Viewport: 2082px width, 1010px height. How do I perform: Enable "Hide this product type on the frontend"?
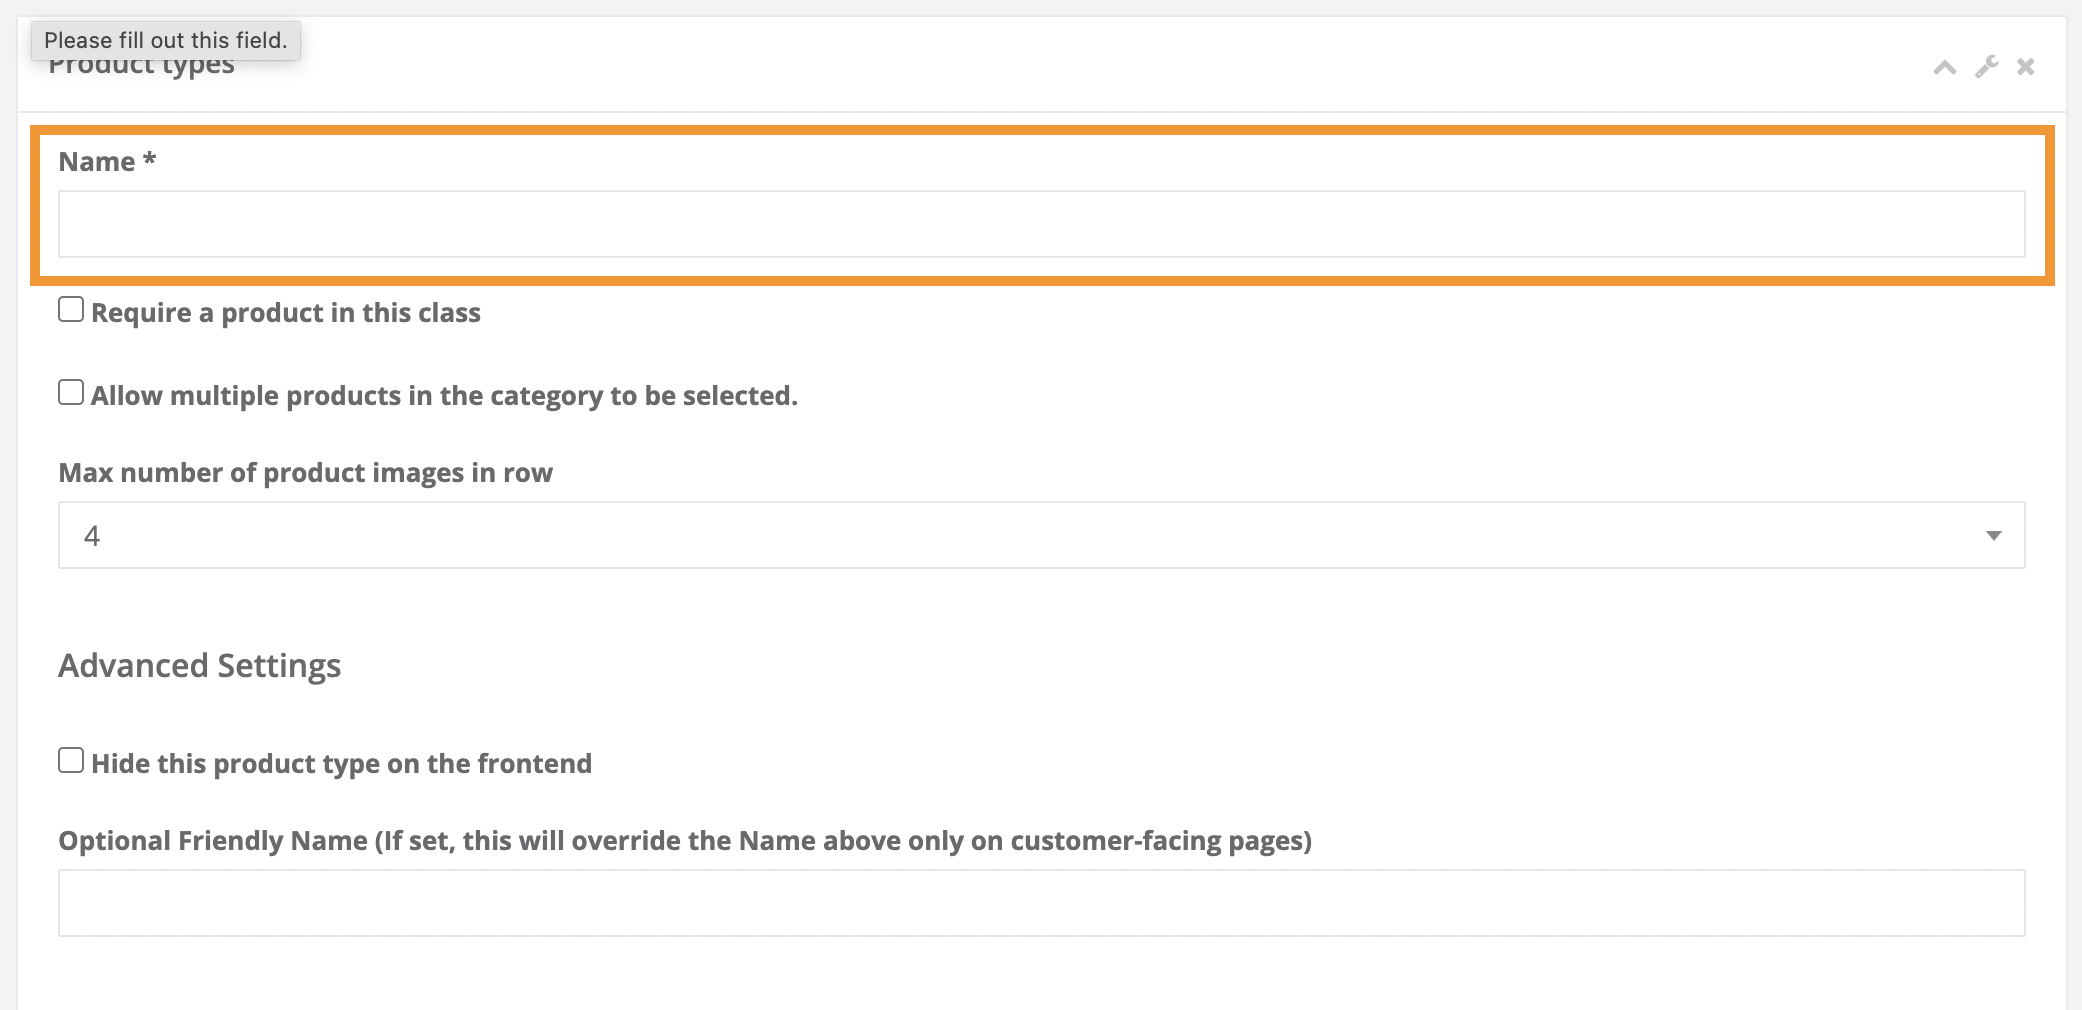pyautogui.click(x=70, y=760)
